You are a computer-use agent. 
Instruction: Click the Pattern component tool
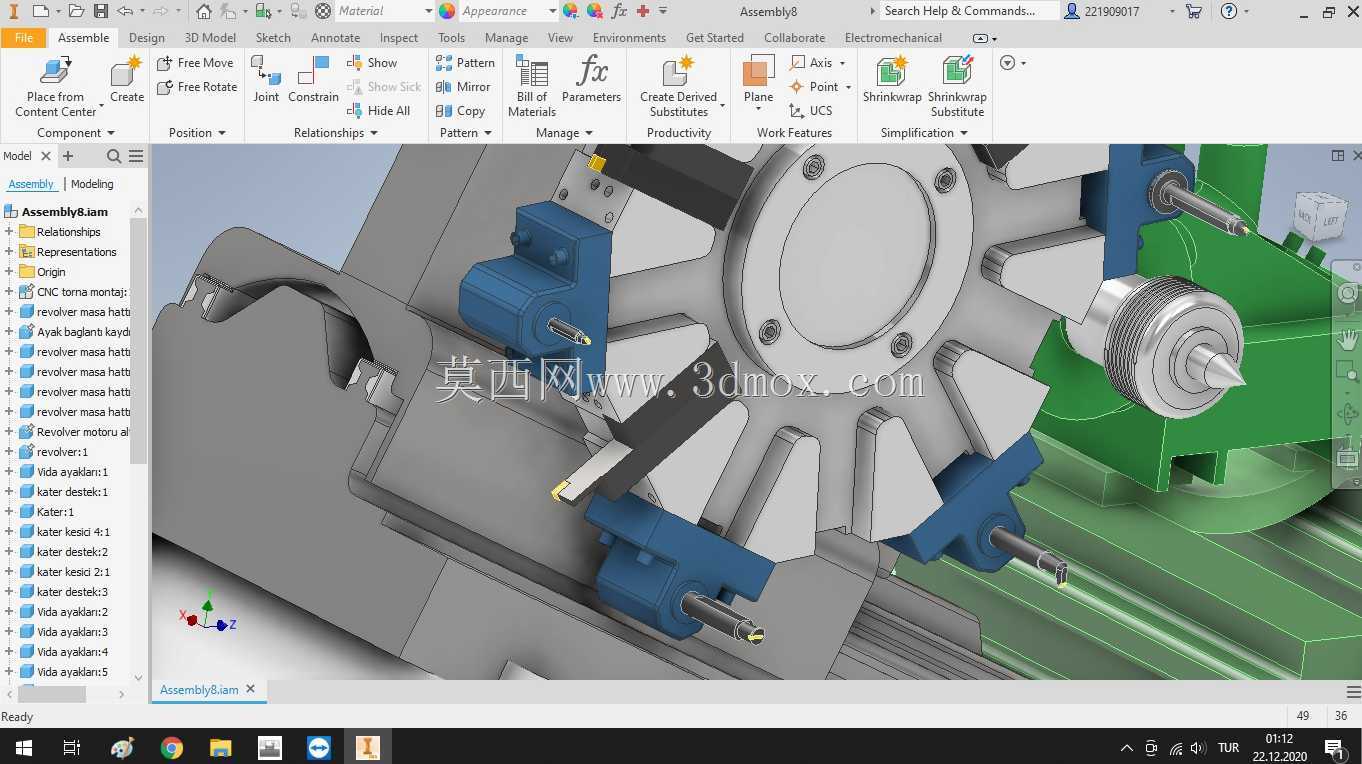[465, 62]
